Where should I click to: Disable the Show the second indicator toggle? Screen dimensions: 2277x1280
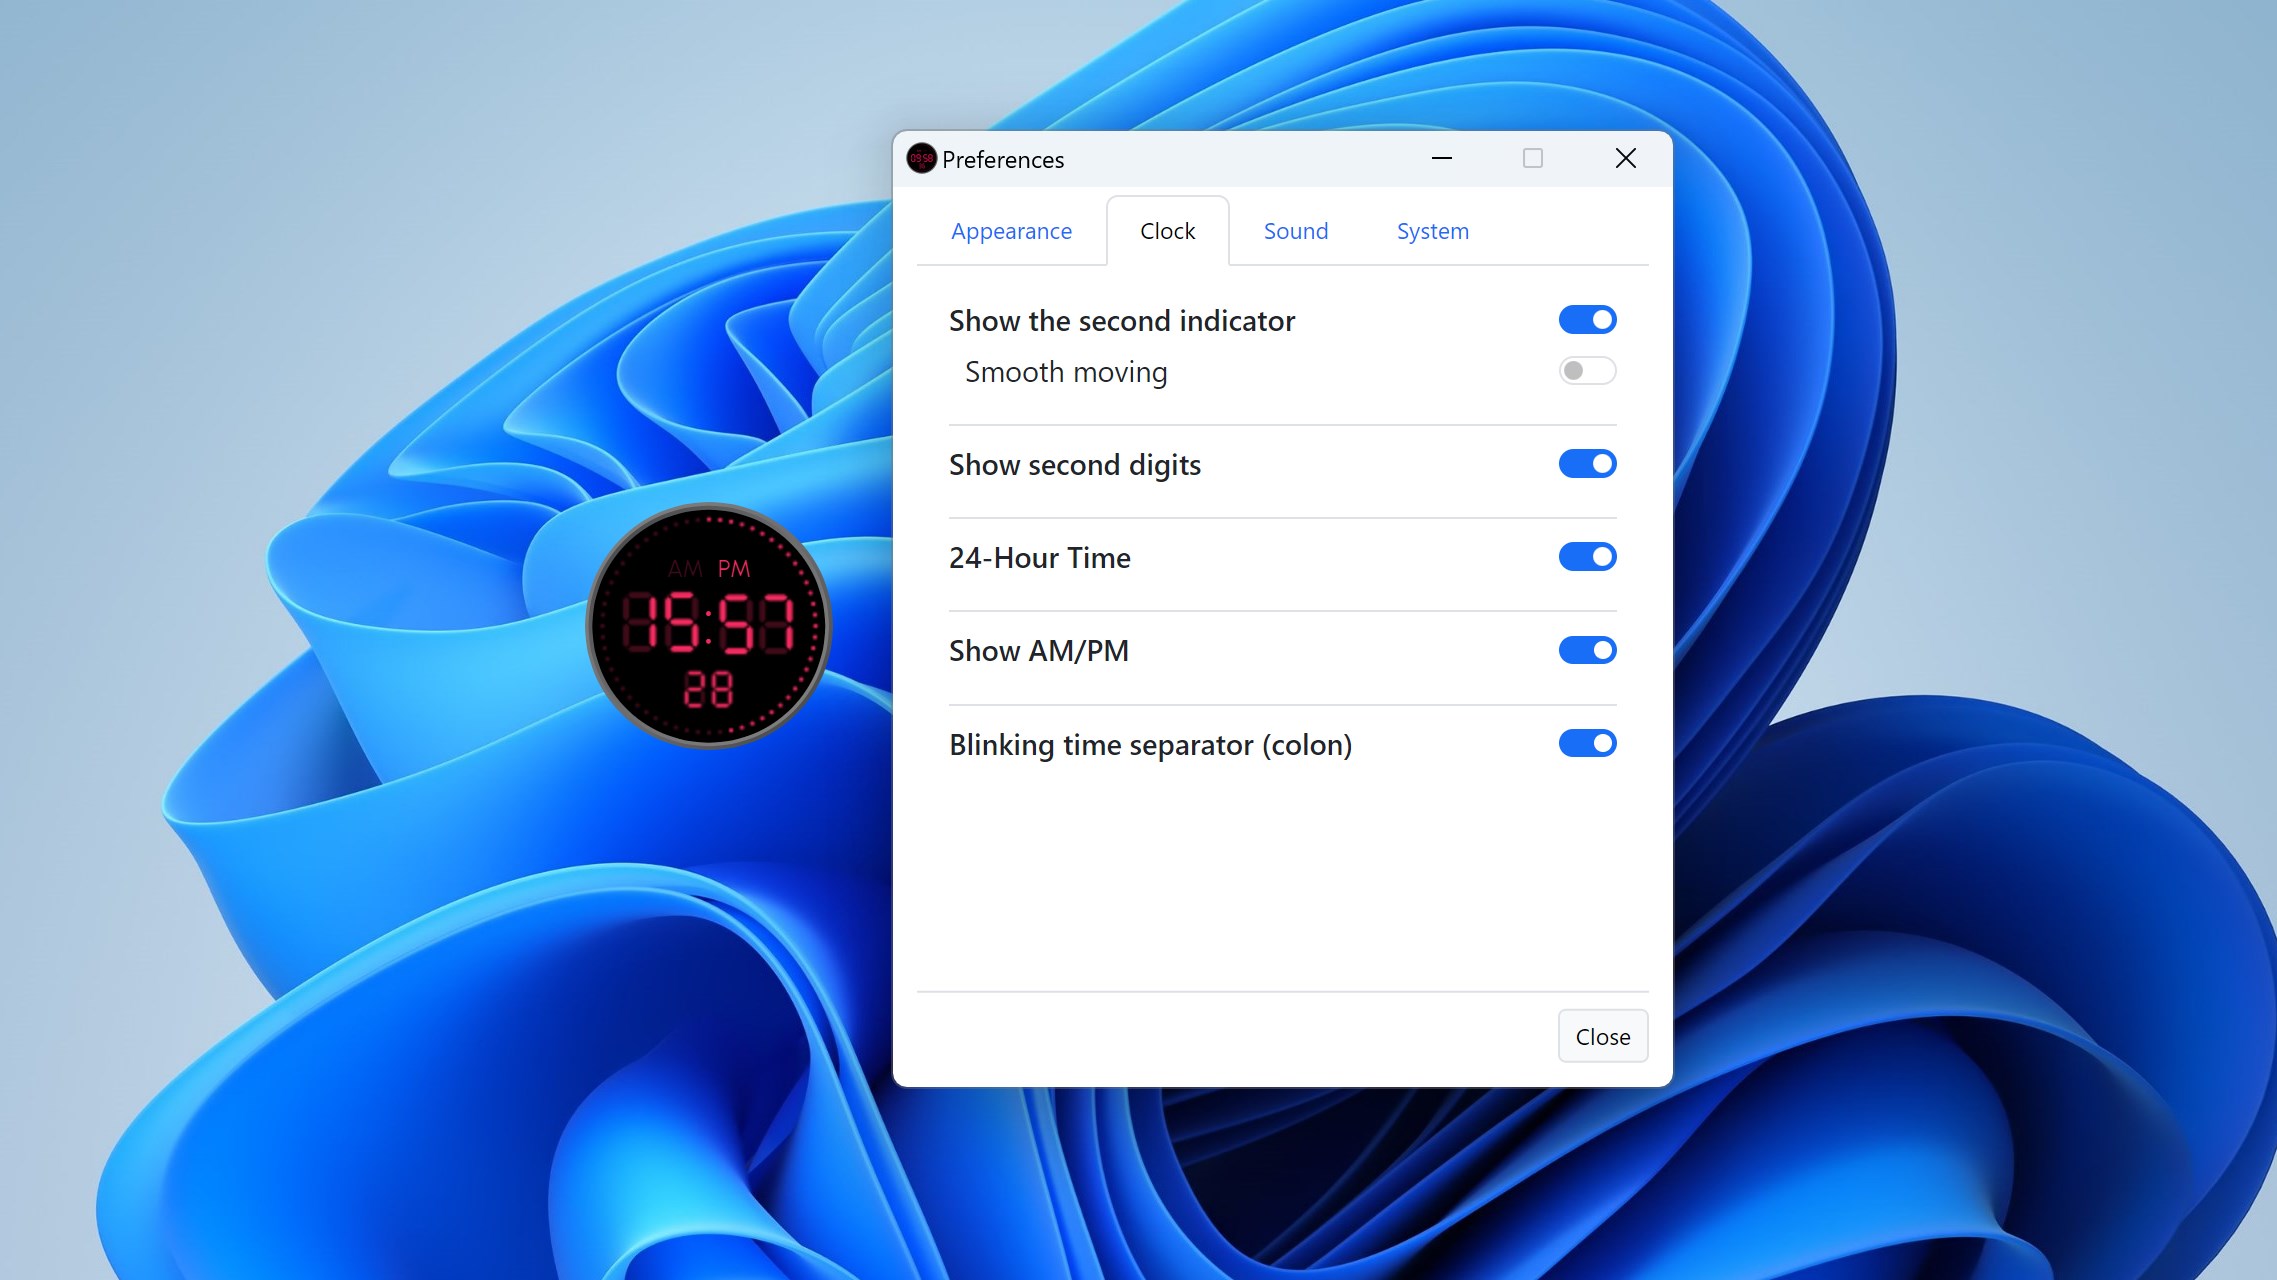coord(1586,319)
